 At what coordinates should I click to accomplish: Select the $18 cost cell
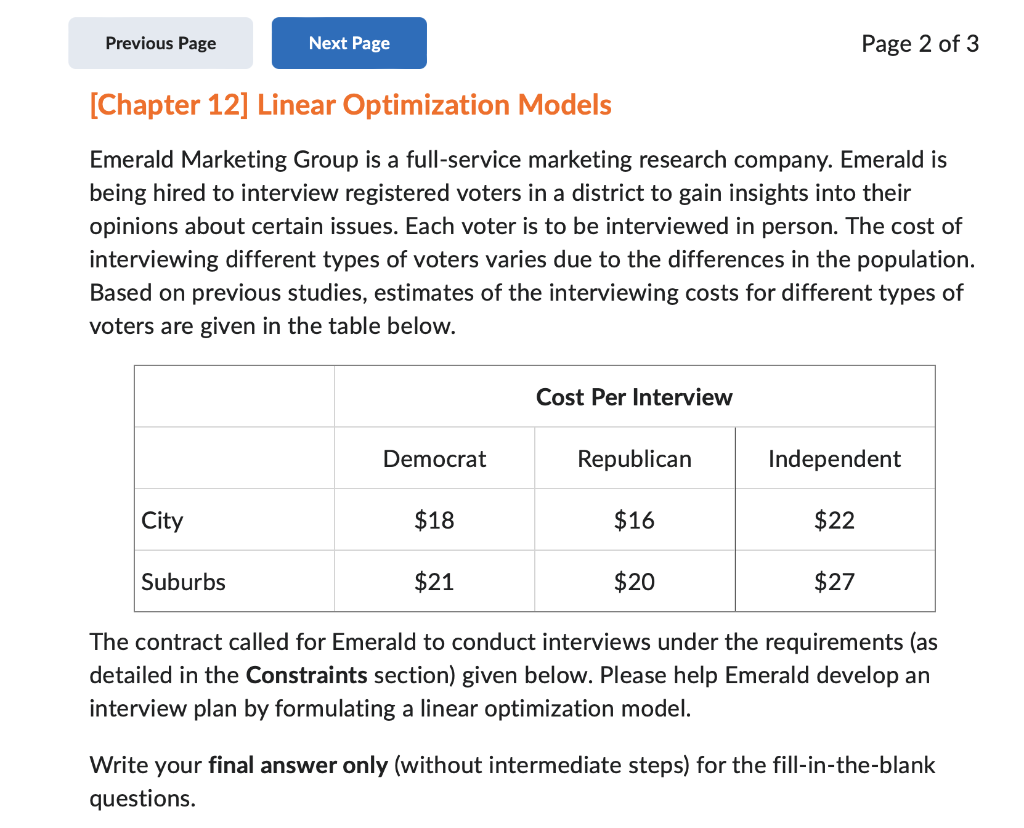434,520
